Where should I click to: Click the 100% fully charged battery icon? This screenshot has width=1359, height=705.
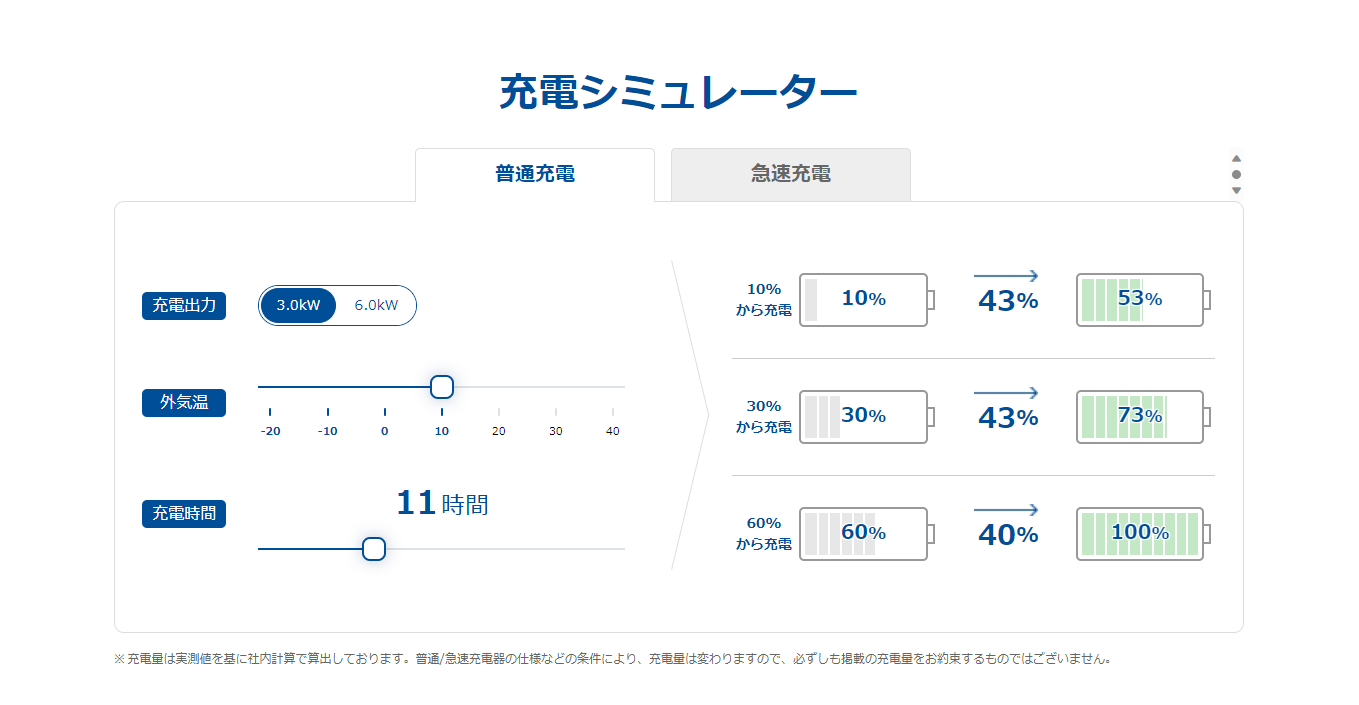point(1140,533)
